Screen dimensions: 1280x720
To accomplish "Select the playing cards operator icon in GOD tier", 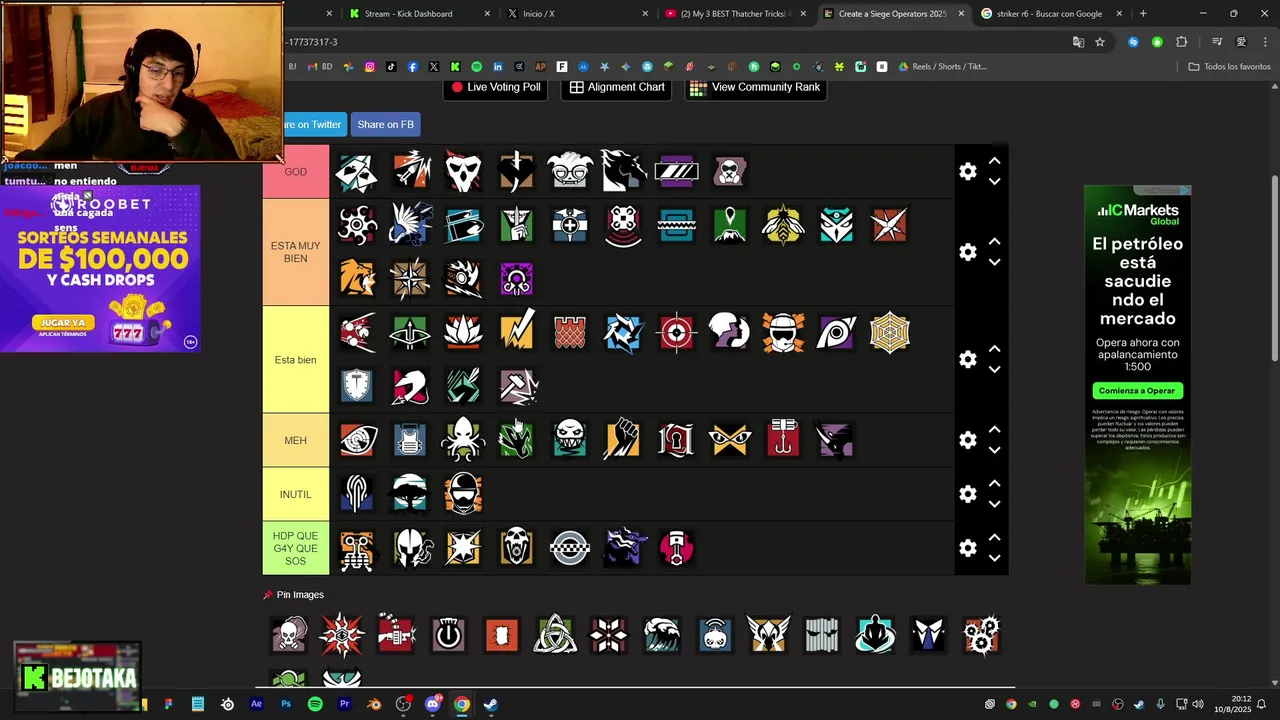I will click(x=357, y=172).
